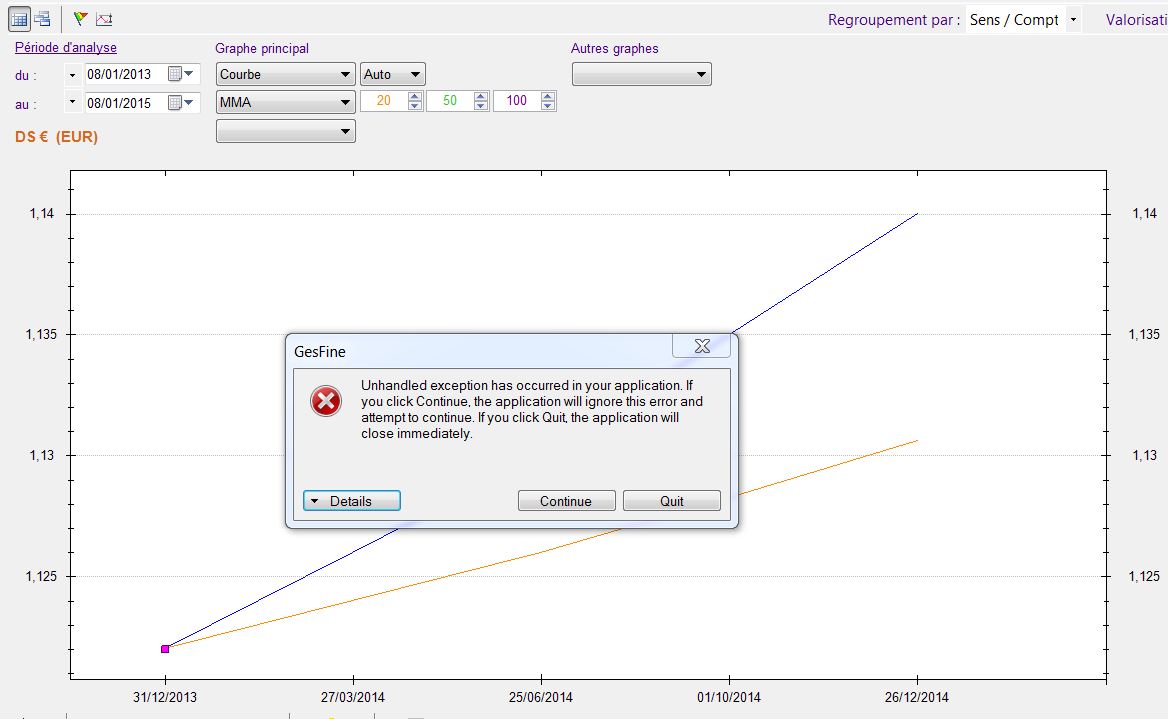Click the stepper arrows for the purple 100 period value

click(547, 102)
